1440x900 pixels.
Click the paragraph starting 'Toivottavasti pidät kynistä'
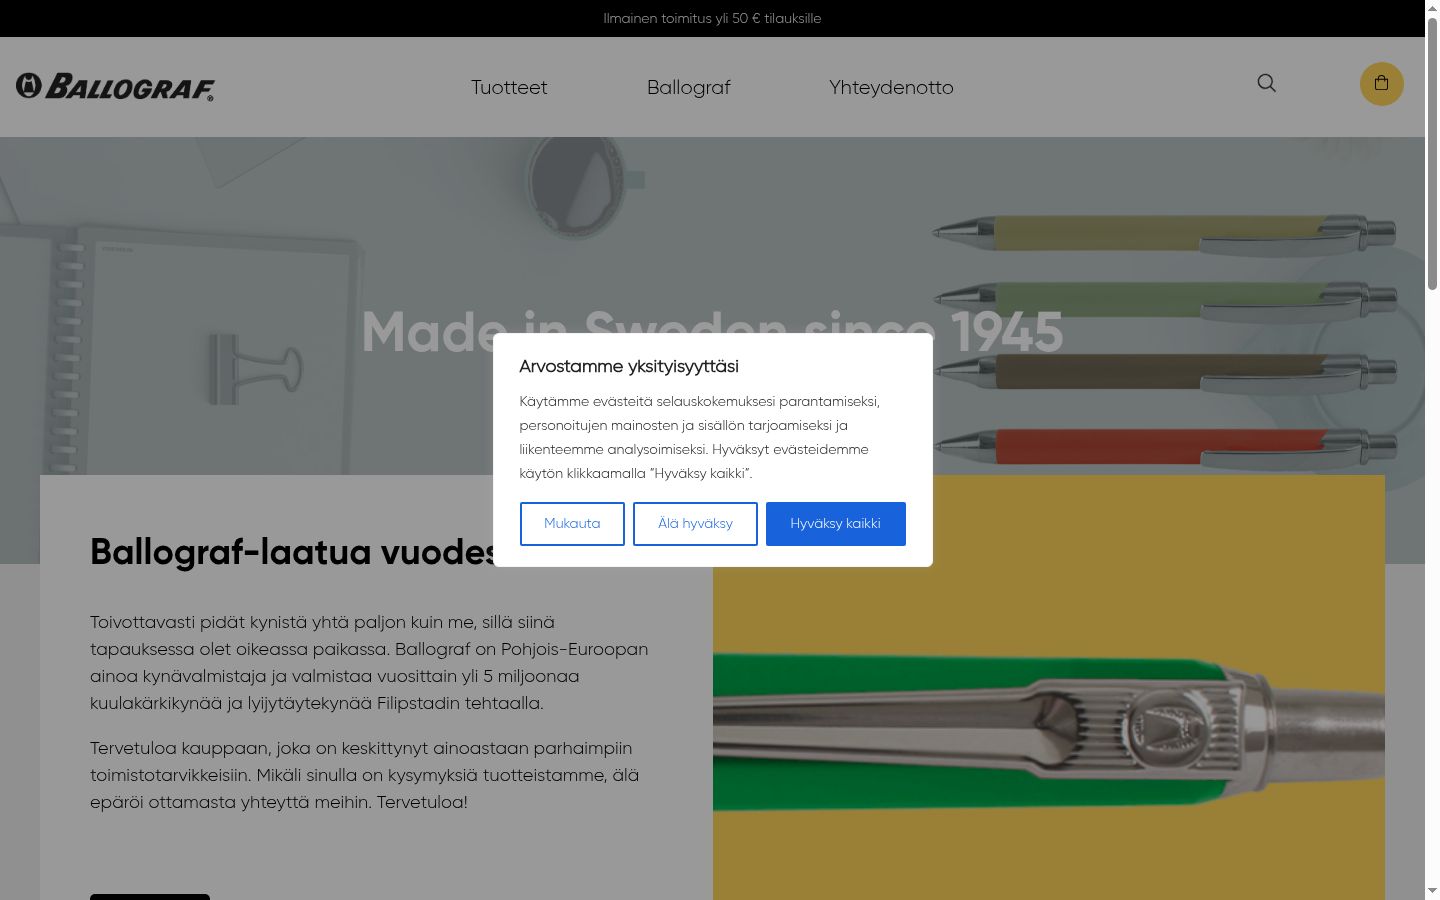pos(369,662)
